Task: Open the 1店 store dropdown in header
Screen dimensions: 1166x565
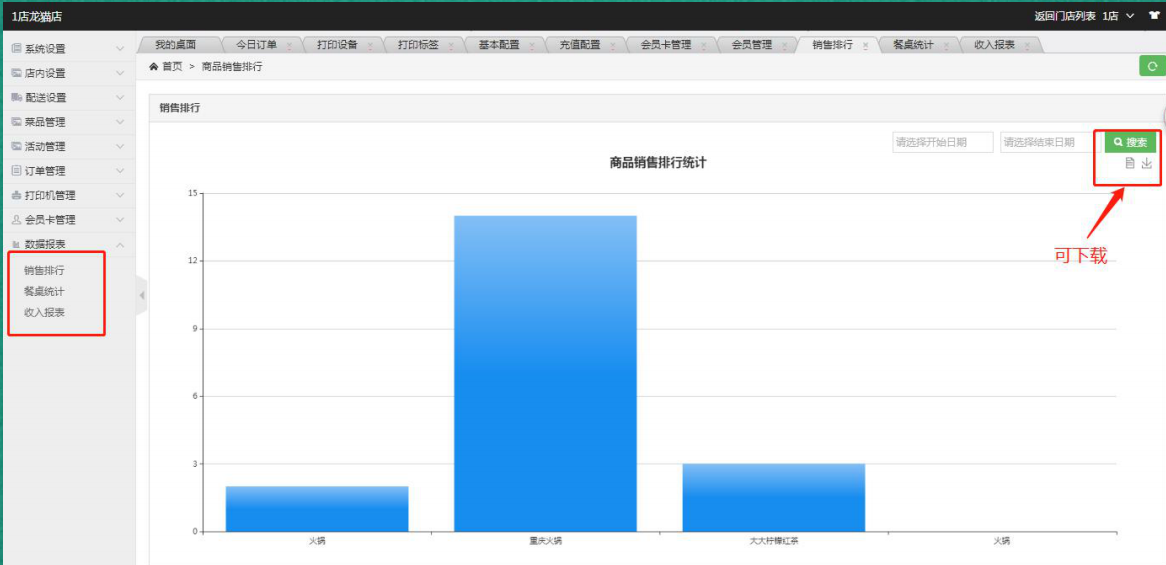Action: 1118,16
